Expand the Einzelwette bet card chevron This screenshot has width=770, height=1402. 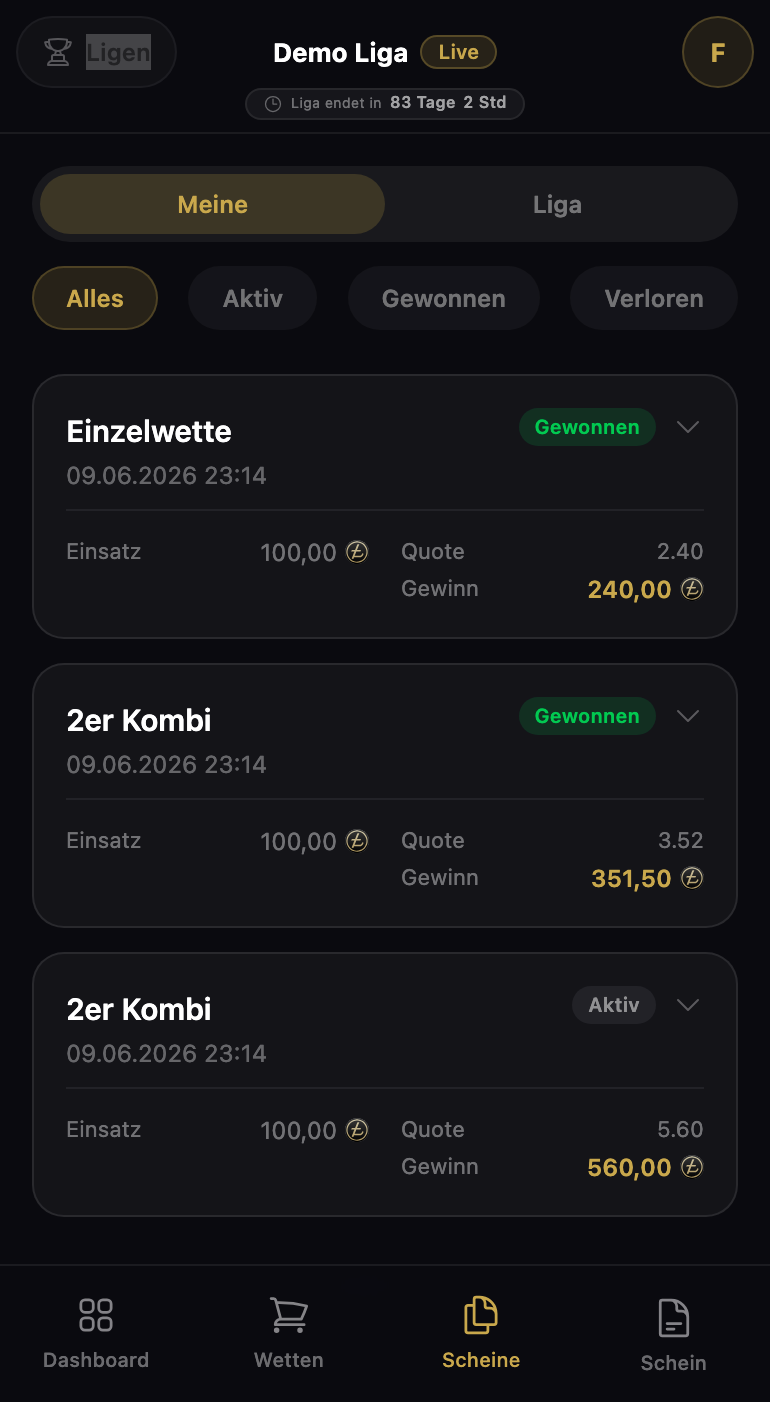click(x=688, y=427)
